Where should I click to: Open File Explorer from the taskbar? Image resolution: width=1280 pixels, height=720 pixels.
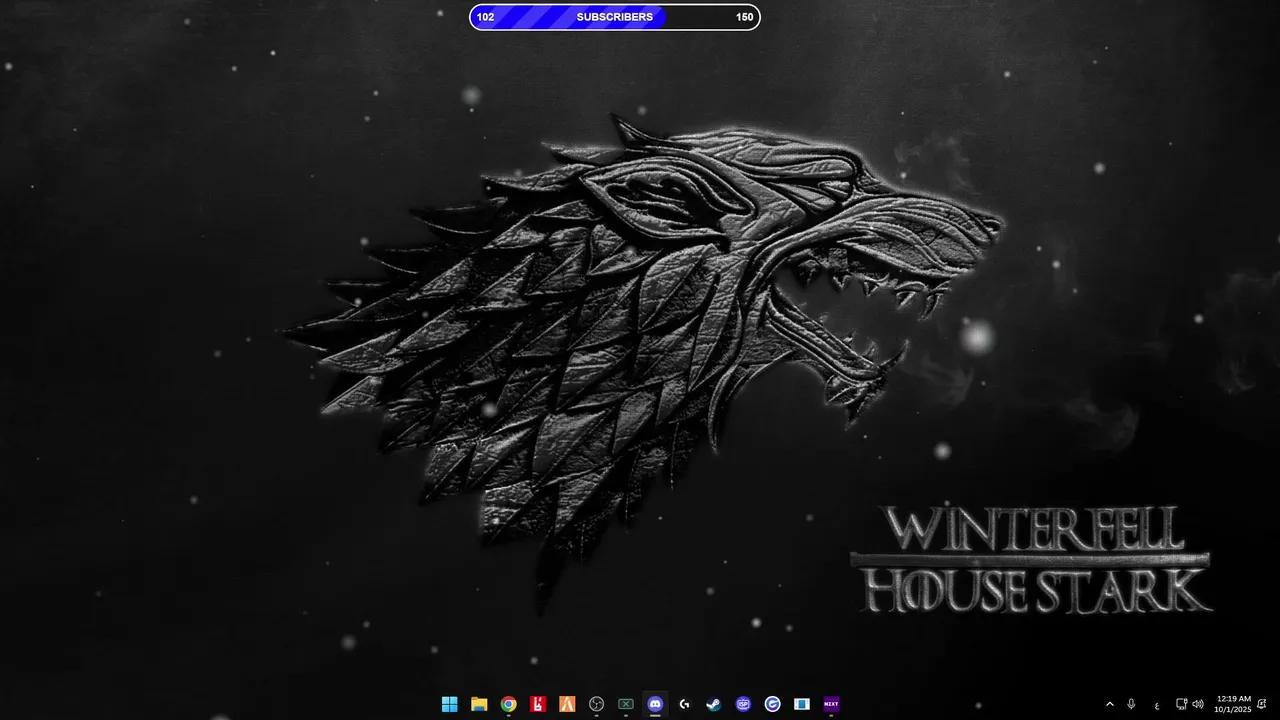[479, 704]
